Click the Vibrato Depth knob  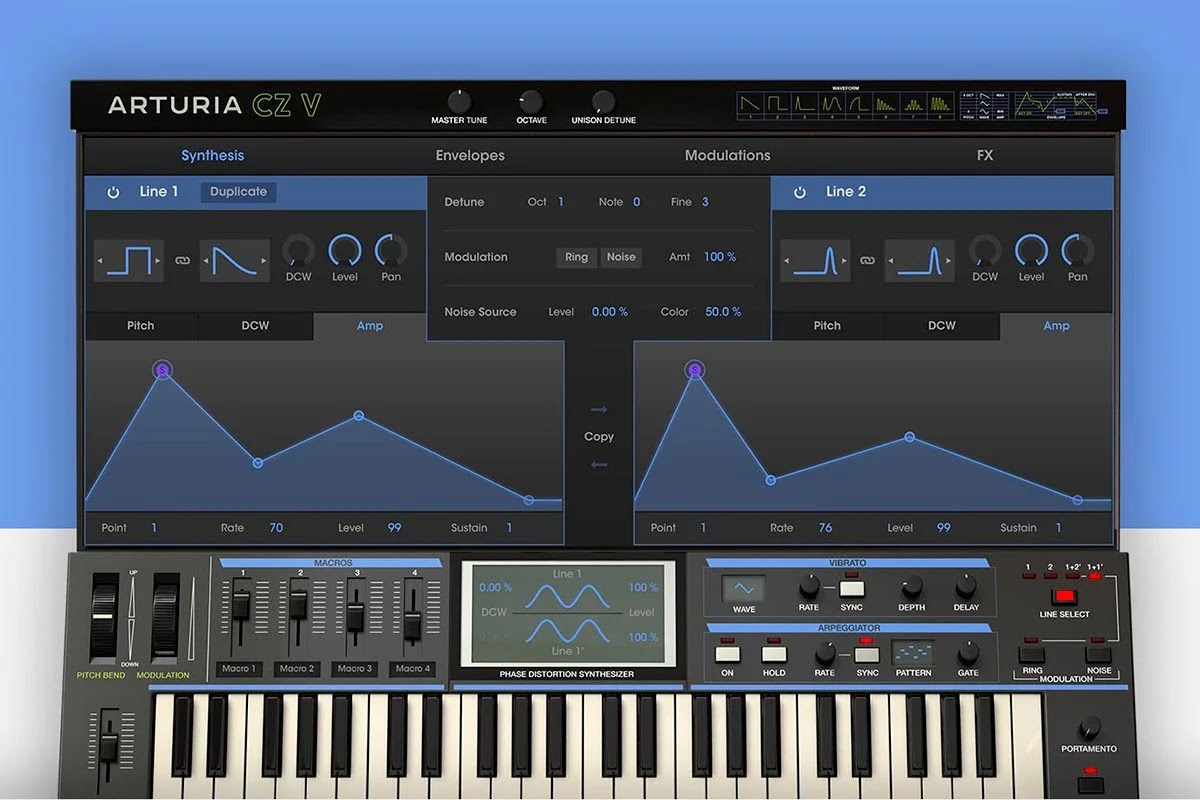tap(911, 587)
